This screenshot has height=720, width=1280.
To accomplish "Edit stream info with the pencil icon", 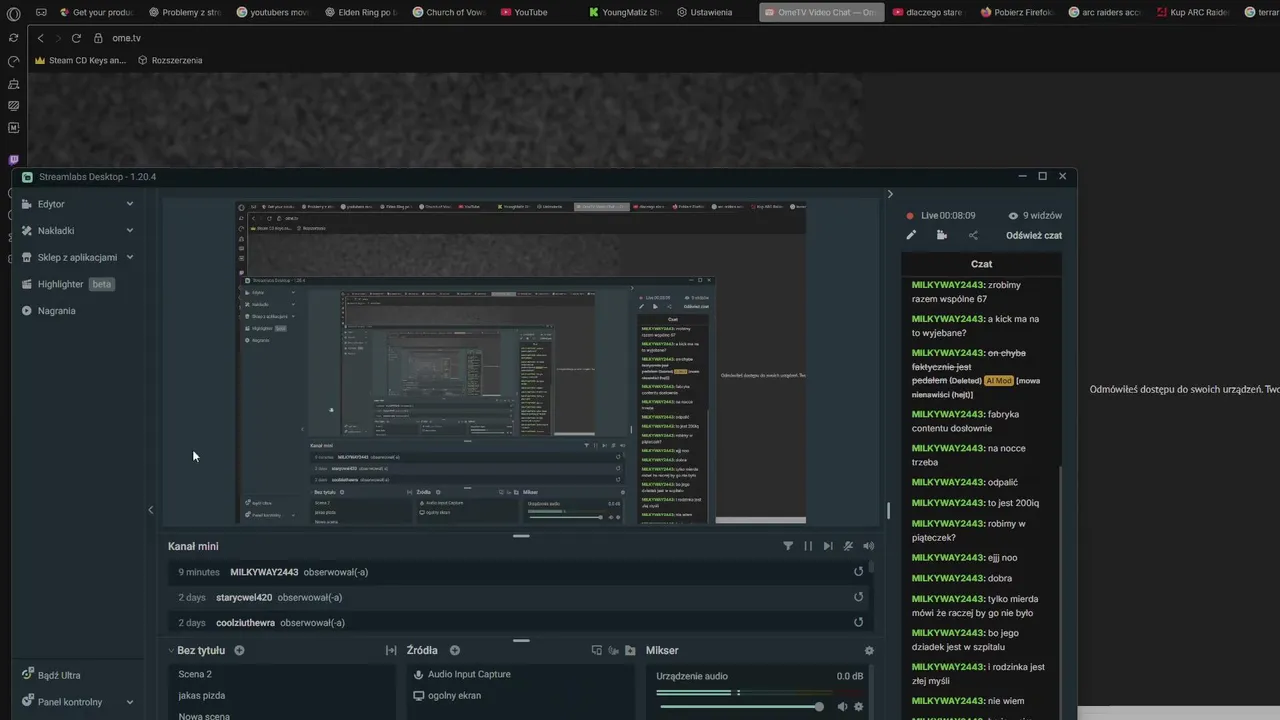I will point(911,235).
